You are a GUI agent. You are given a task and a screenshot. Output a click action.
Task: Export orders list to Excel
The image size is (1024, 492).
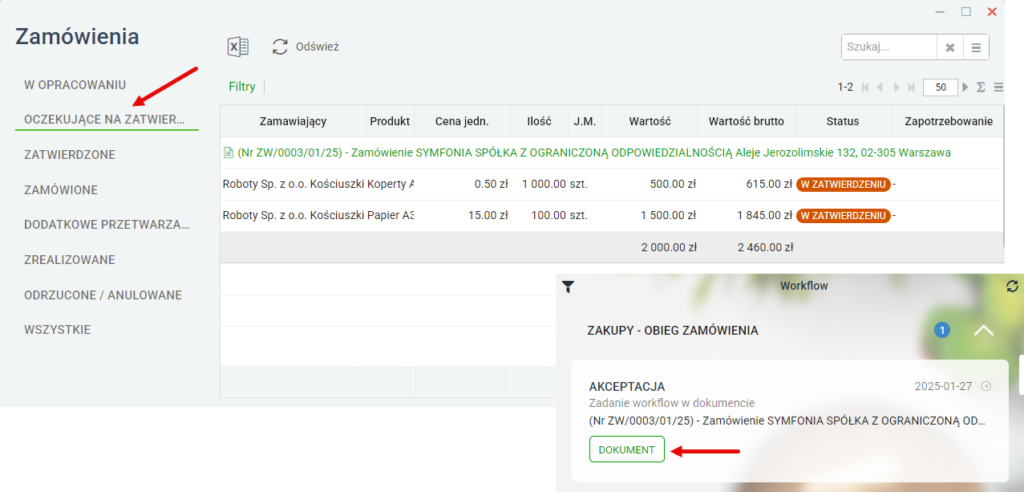click(238, 47)
